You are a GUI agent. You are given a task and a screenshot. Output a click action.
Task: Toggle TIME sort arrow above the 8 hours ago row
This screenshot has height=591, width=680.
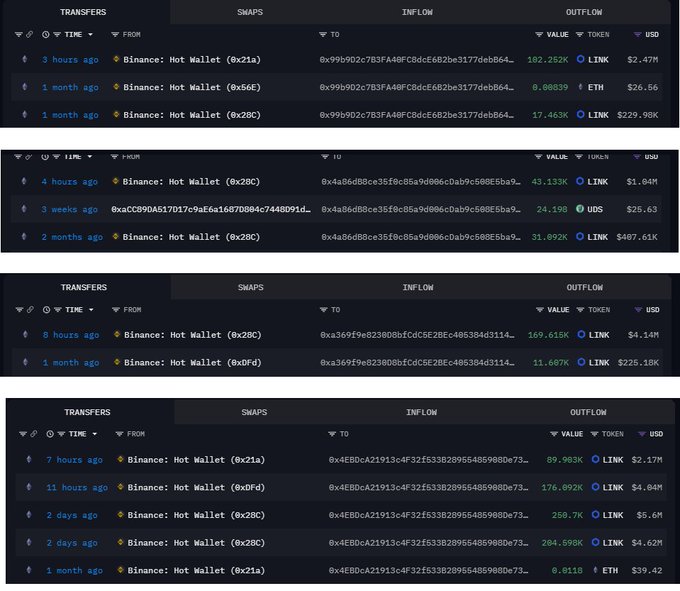(91, 310)
